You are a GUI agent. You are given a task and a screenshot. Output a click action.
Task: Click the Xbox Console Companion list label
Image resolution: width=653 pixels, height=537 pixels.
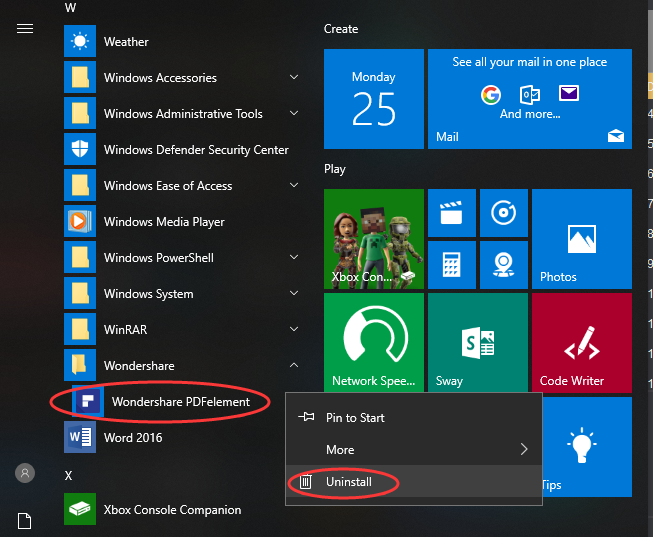coord(172,510)
